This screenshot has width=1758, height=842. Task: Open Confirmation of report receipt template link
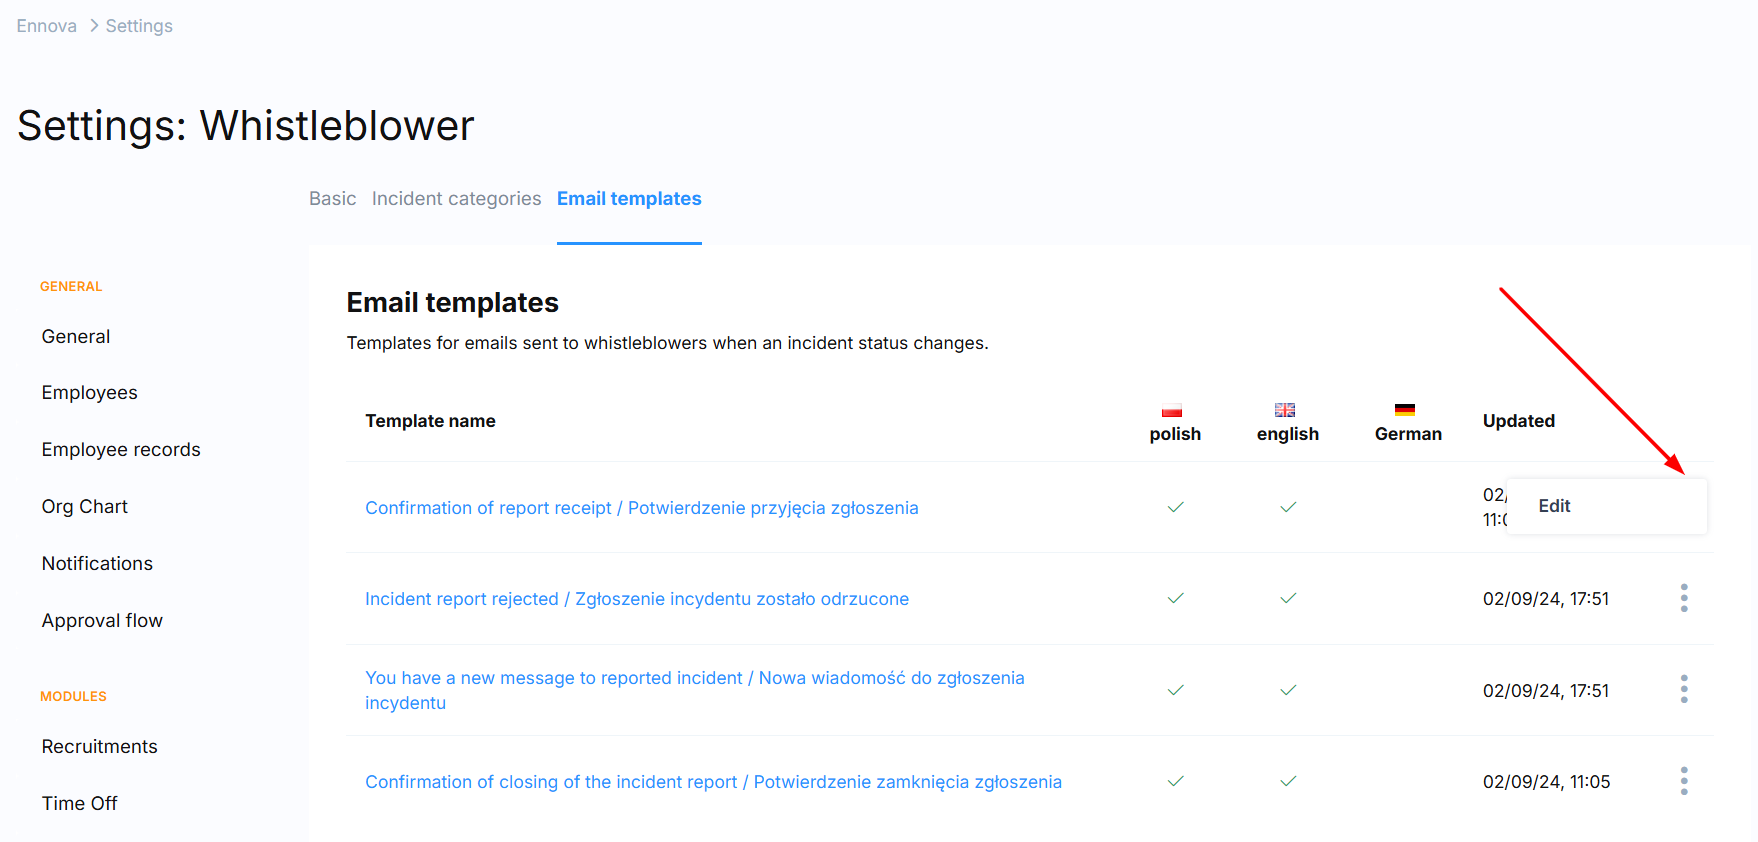coord(641,508)
